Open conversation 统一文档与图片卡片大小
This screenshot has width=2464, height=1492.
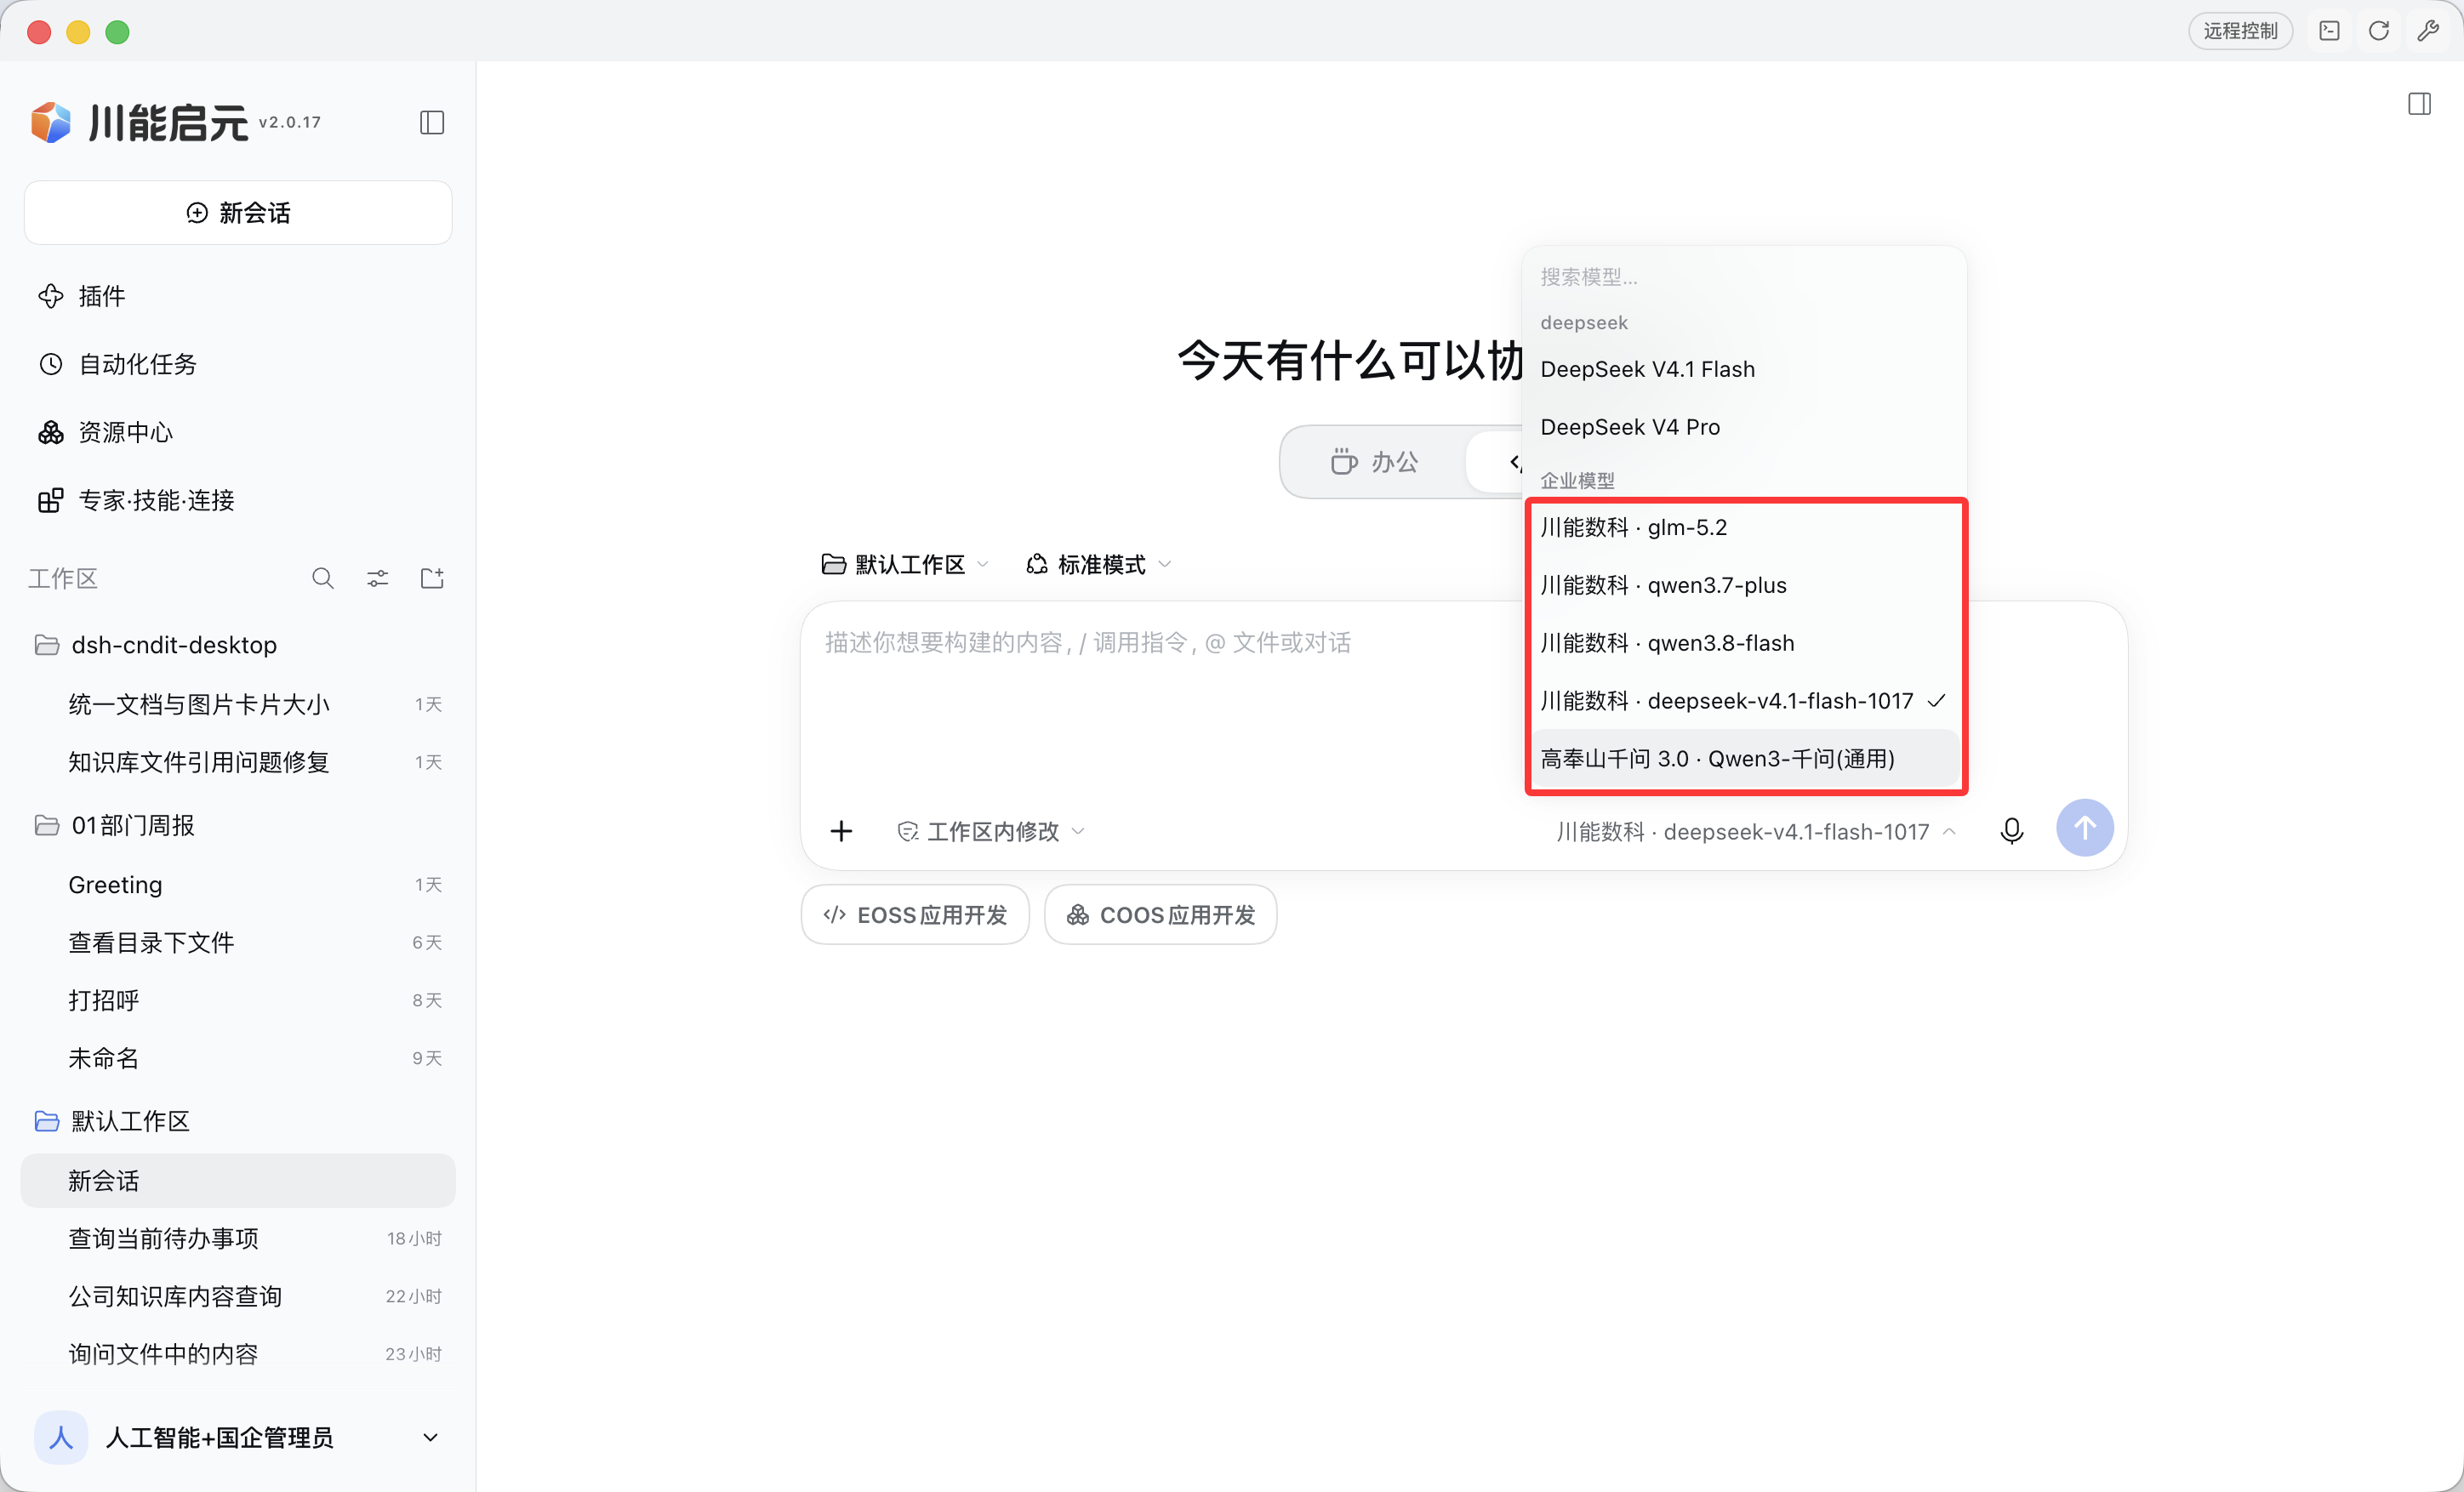238,705
